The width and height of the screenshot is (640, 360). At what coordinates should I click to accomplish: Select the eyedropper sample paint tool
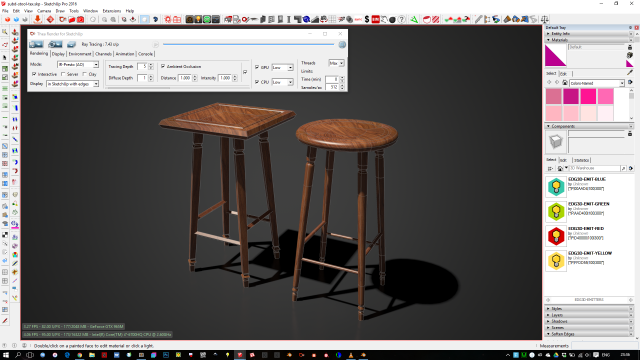click(629, 73)
